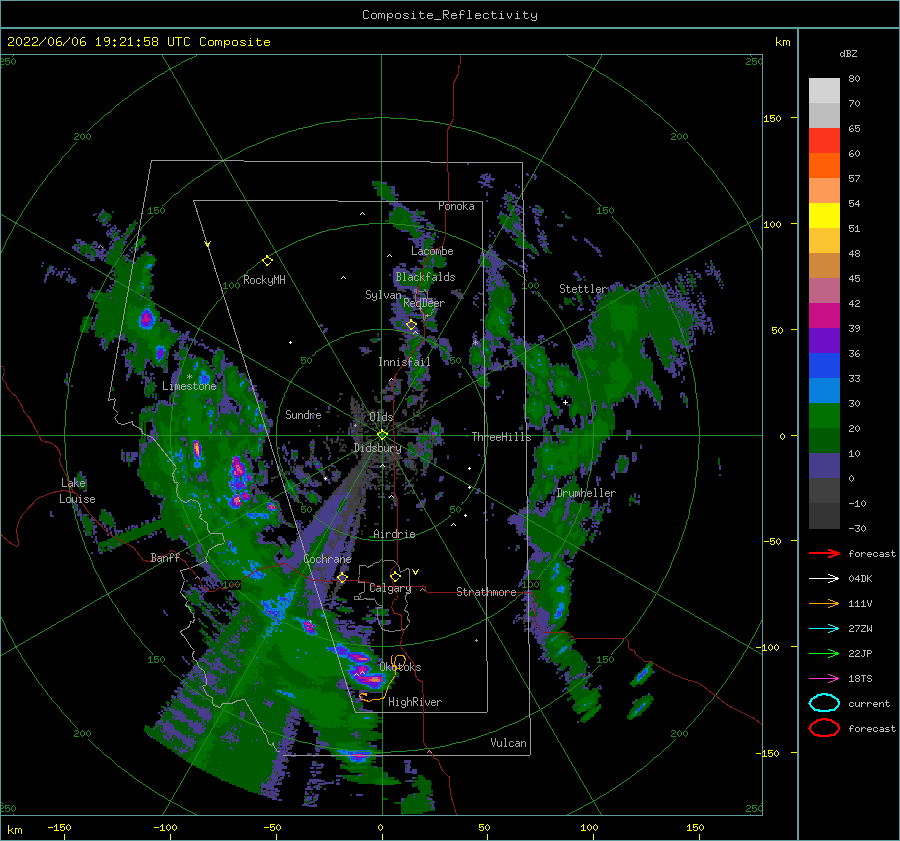Click the orange 111V arrow icon

pos(824,603)
